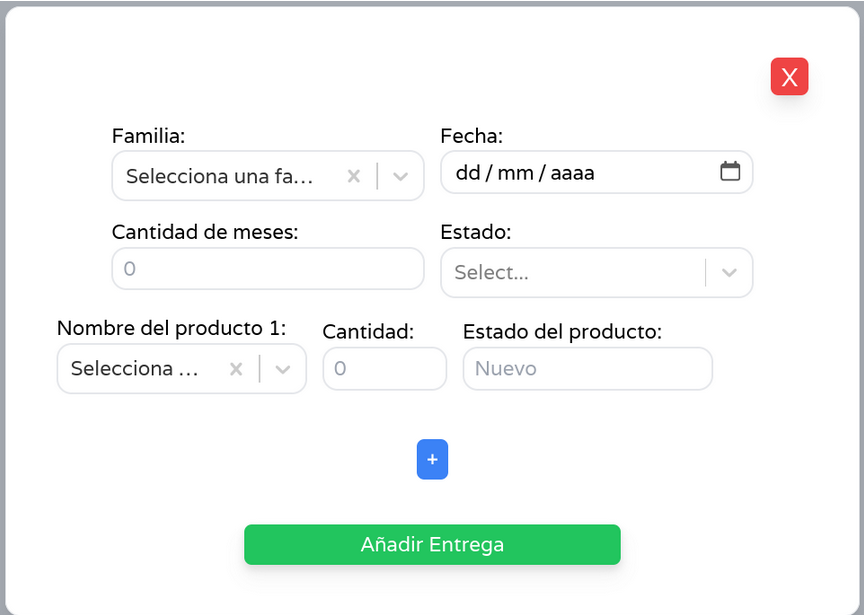Select the 'mm' month segment in Fecha
The width and height of the screenshot is (864, 615).
[x=515, y=173]
